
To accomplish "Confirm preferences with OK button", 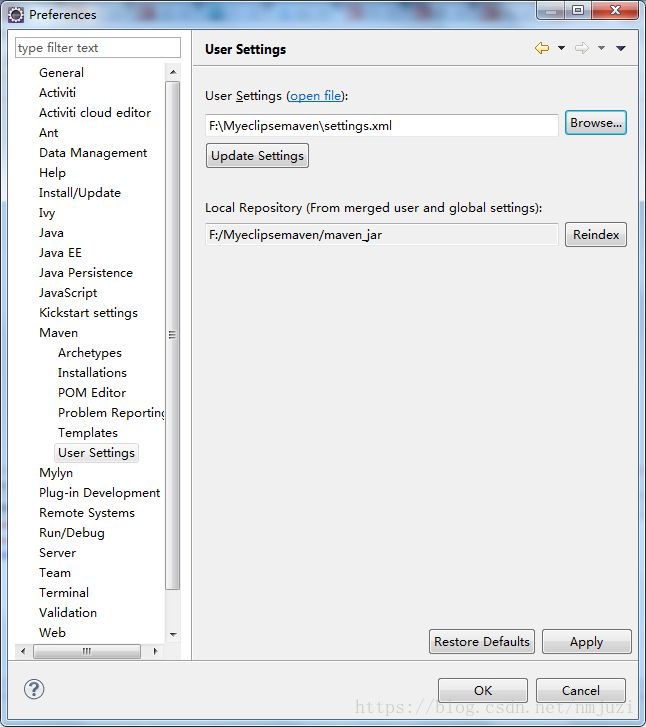I will [483, 690].
